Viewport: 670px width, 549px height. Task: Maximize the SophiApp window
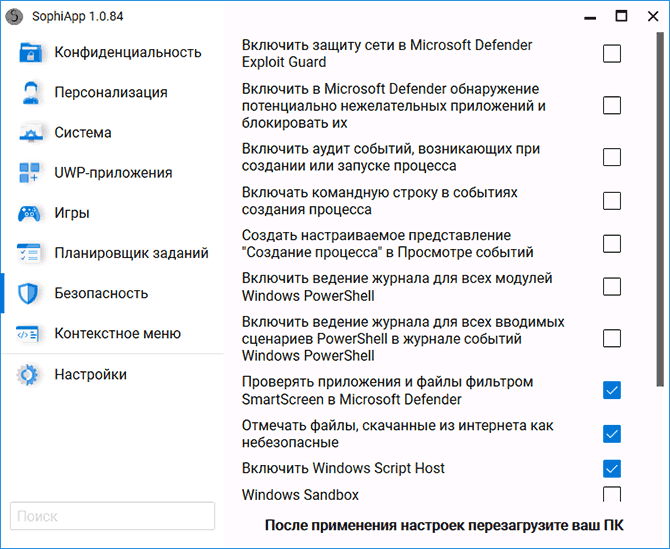pyautogui.click(x=621, y=16)
